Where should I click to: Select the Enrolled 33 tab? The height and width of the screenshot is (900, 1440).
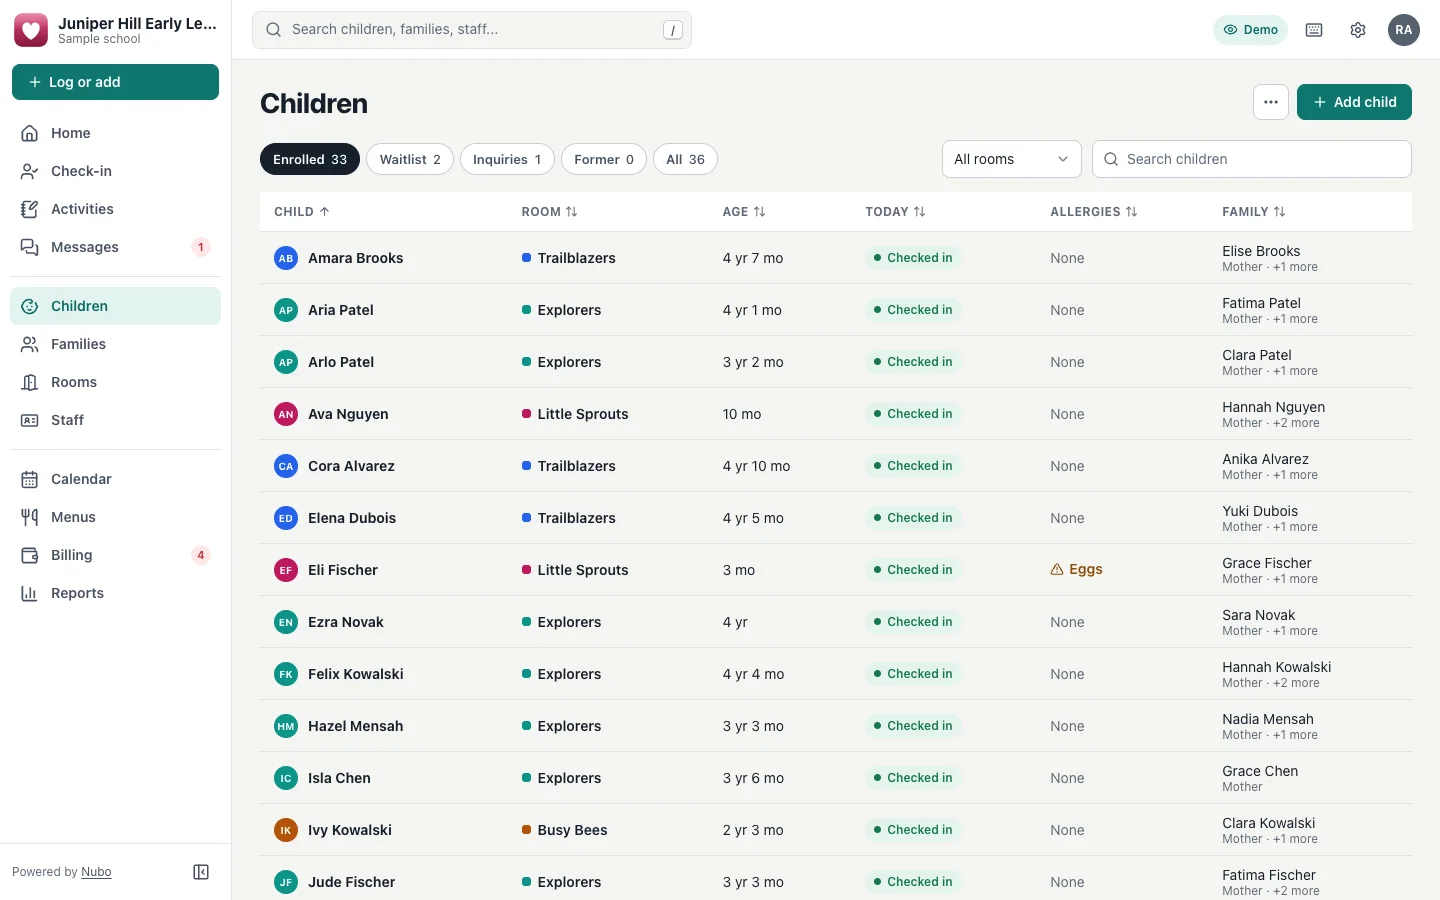pos(310,159)
